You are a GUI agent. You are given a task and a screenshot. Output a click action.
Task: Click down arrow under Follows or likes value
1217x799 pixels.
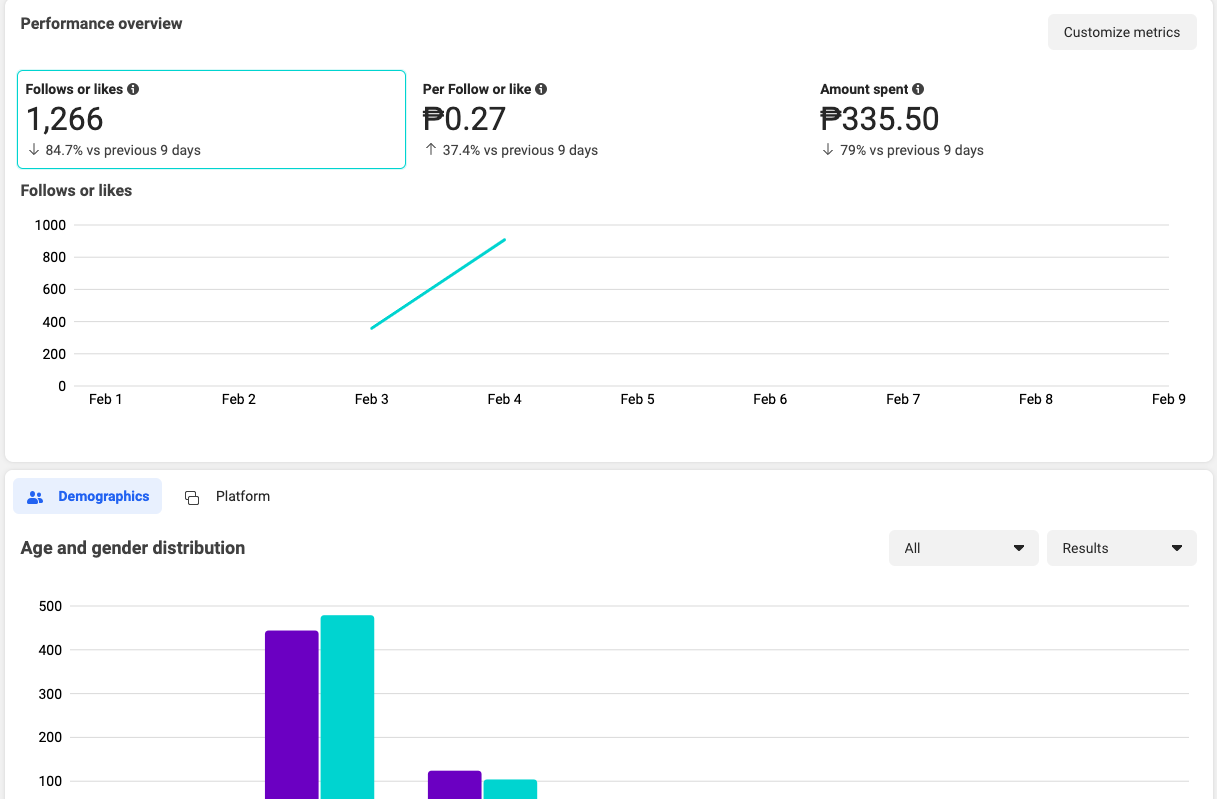(x=33, y=150)
